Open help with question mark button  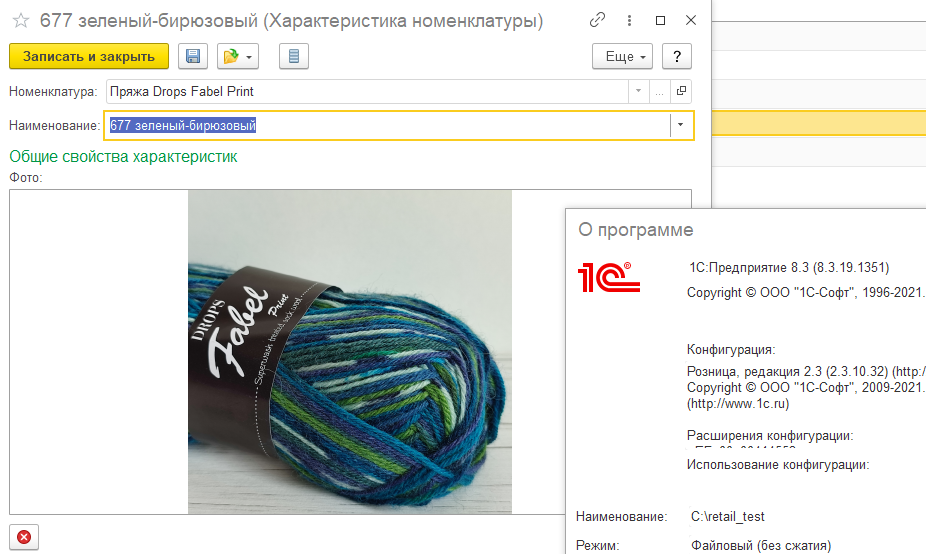677,56
